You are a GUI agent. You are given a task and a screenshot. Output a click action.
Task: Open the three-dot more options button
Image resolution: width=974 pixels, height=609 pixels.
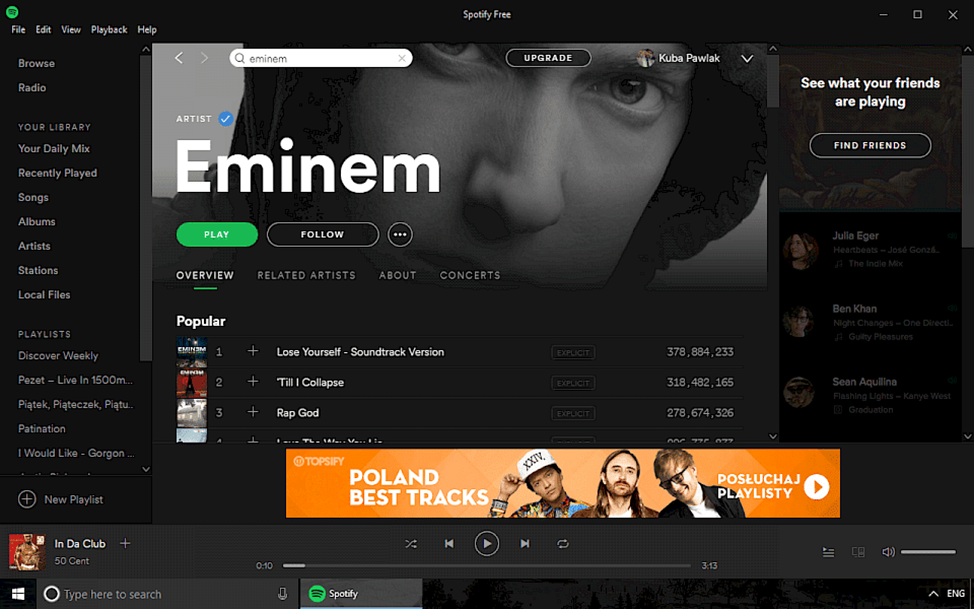[400, 234]
